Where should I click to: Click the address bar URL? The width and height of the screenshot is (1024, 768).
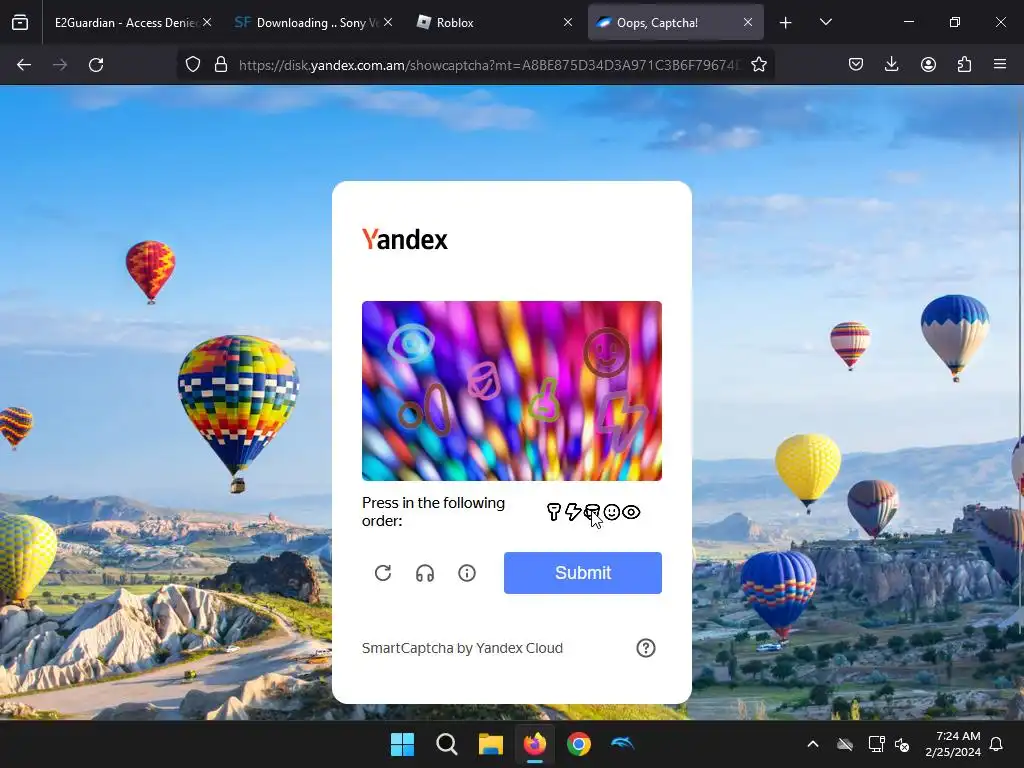point(490,65)
